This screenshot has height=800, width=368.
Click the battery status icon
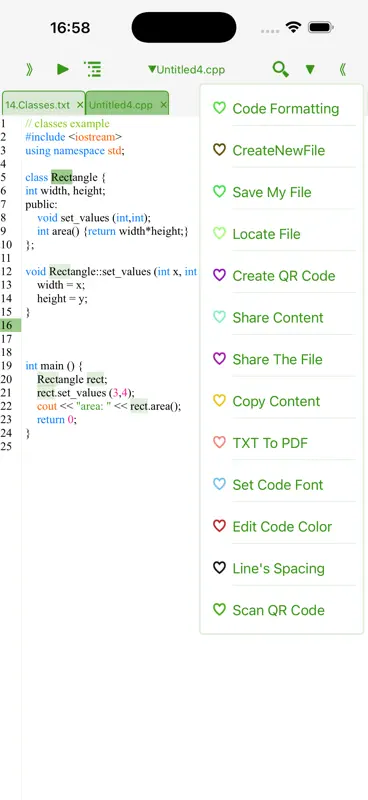click(x=321, y=27)
